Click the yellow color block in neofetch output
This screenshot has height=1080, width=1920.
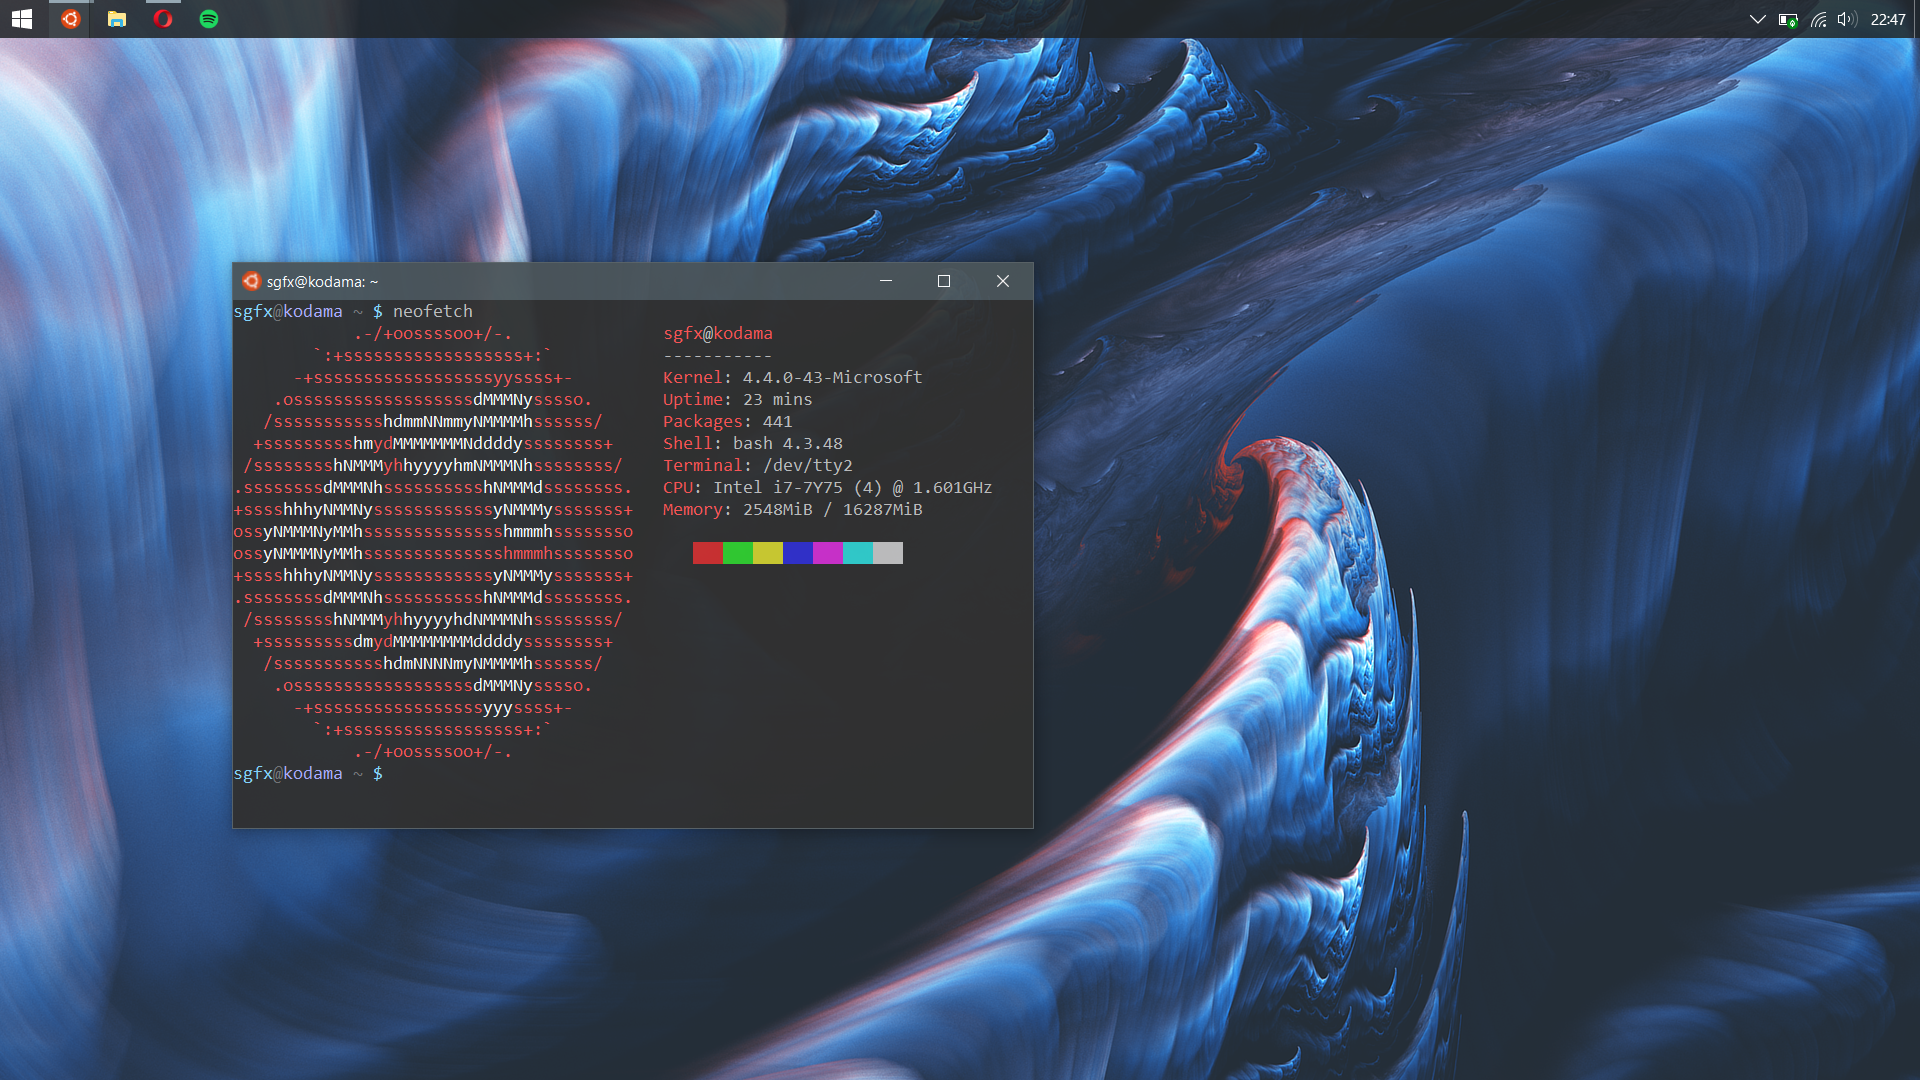(768, 553)
